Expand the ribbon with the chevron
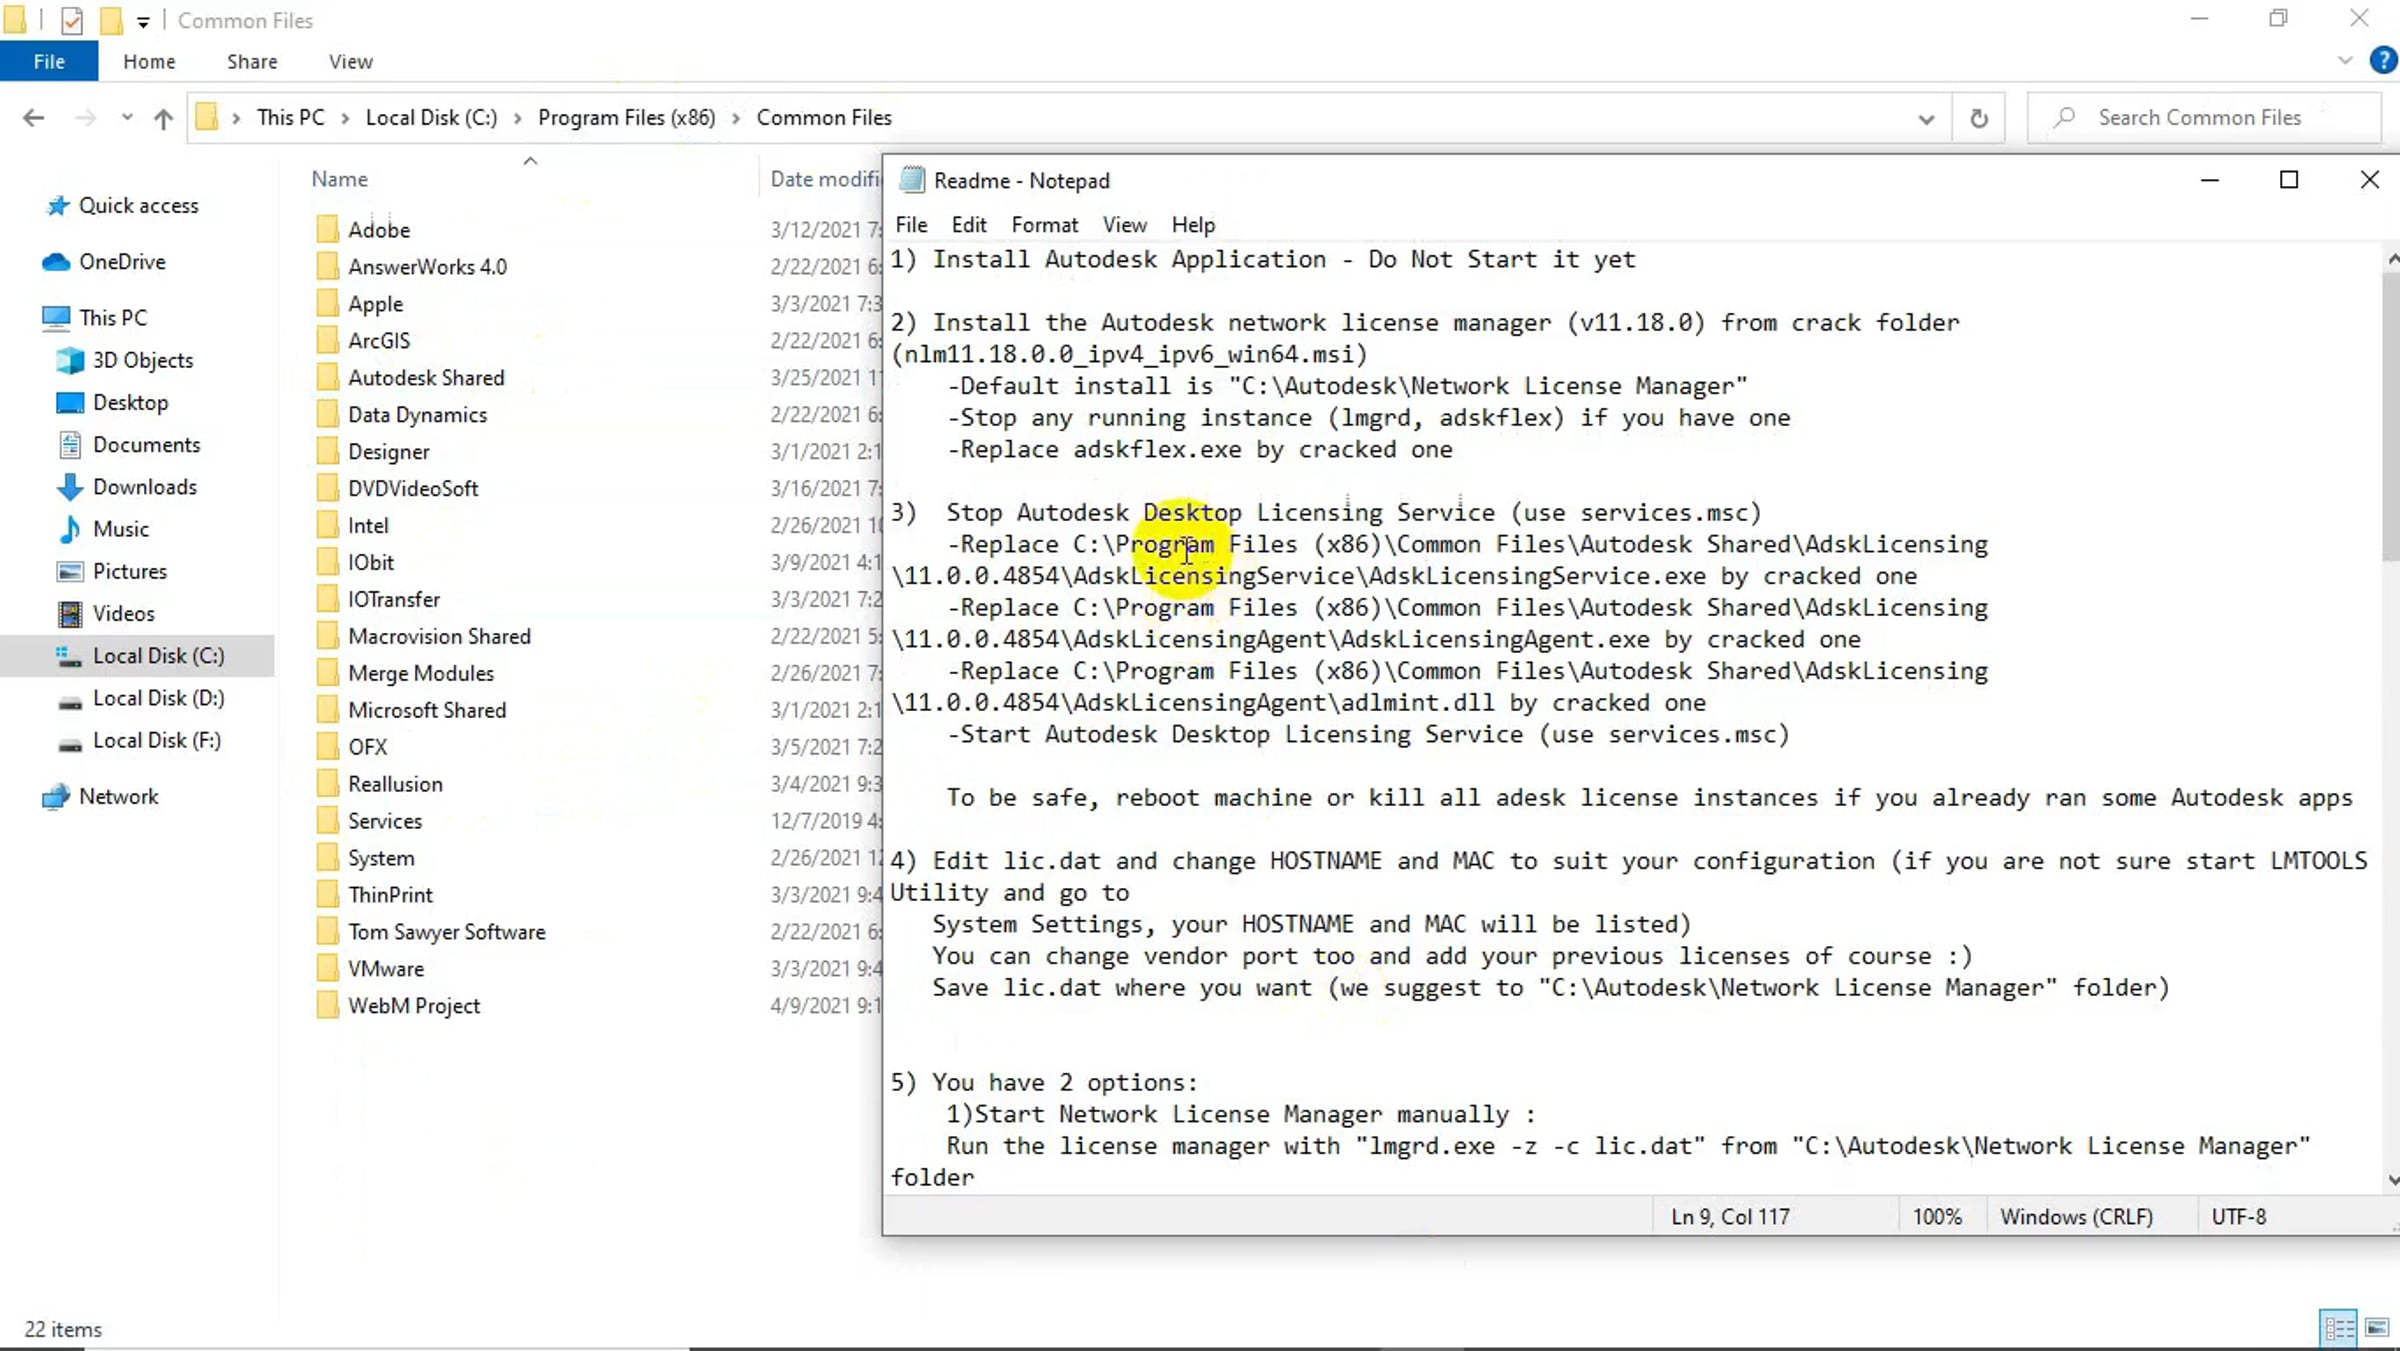This screenshot has width=2400, height=1351. (x=2345, y=61)
